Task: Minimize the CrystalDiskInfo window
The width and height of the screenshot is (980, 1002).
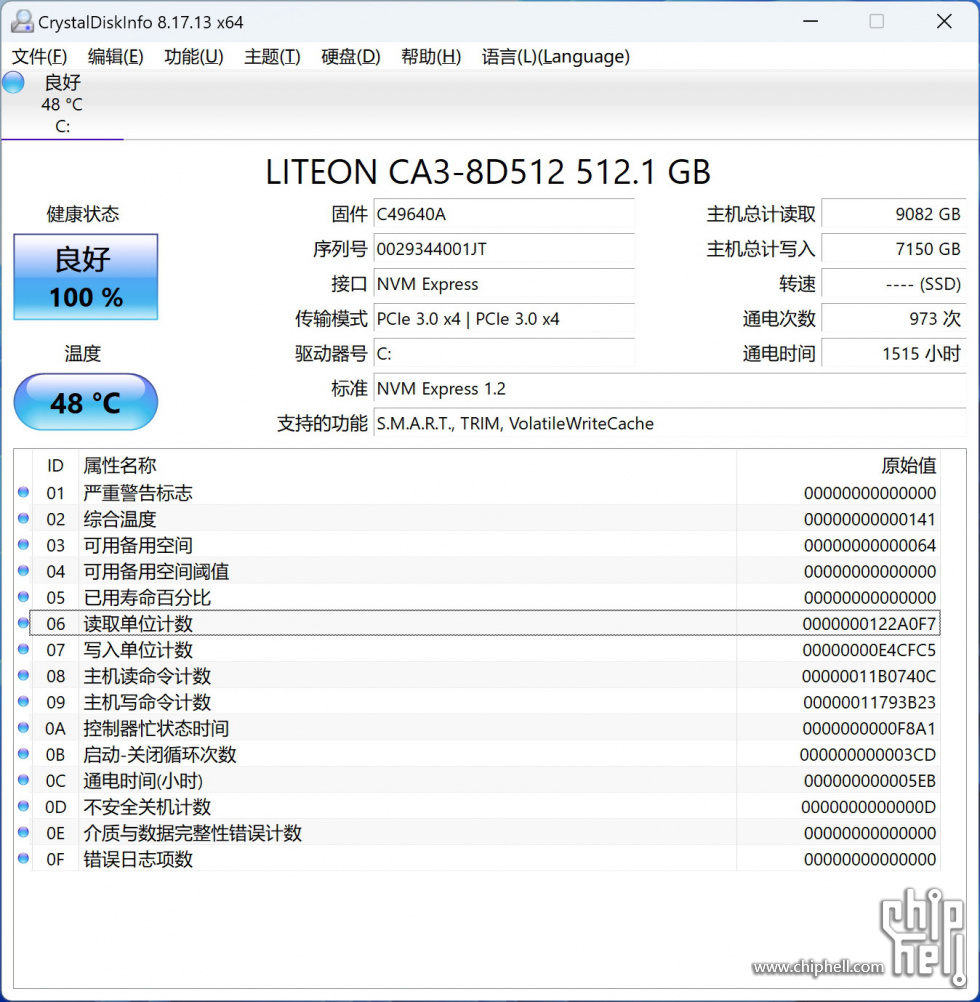Action: pos(811,22)
